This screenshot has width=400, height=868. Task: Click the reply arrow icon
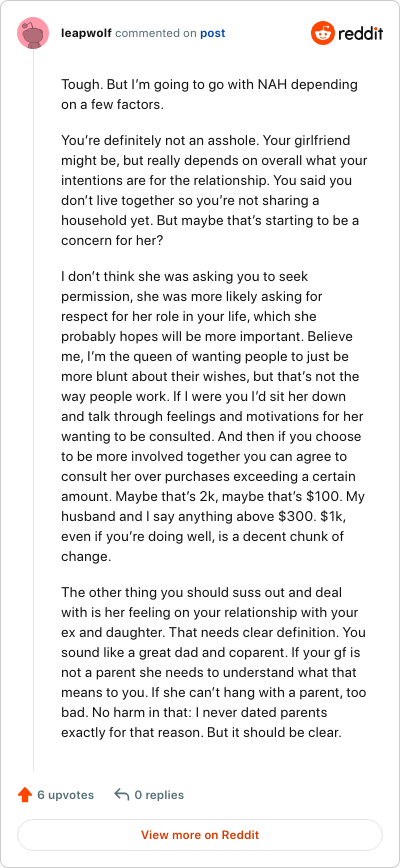122,795
